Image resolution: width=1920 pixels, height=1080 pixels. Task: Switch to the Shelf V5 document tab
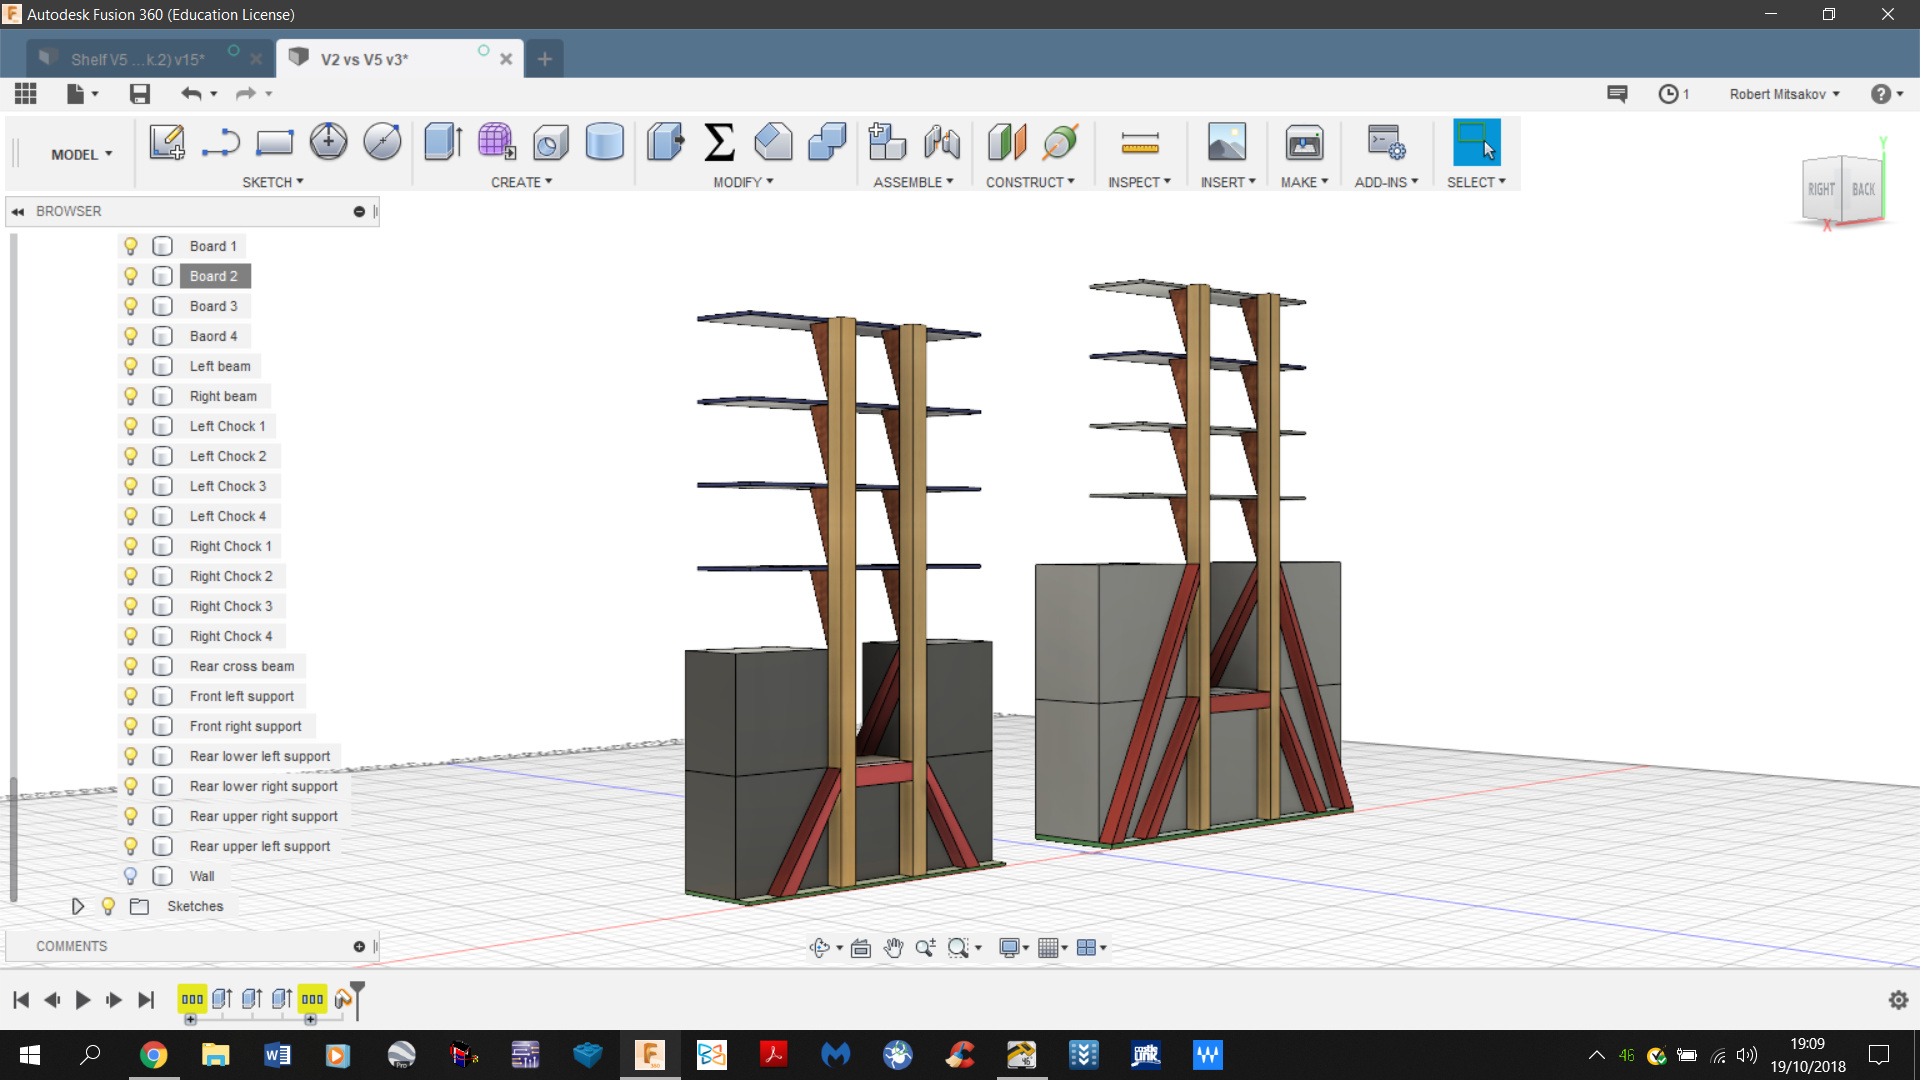[150, 59]
